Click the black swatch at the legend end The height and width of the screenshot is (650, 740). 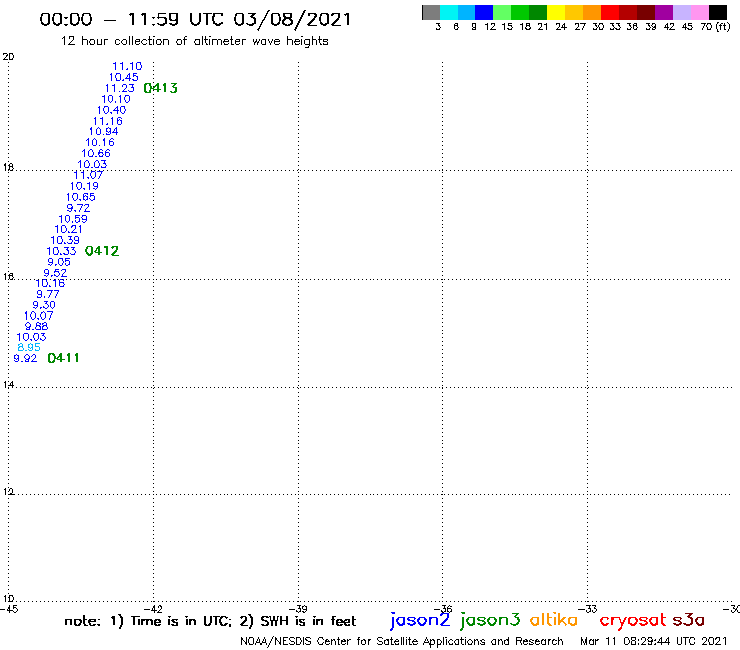(718, 12)
